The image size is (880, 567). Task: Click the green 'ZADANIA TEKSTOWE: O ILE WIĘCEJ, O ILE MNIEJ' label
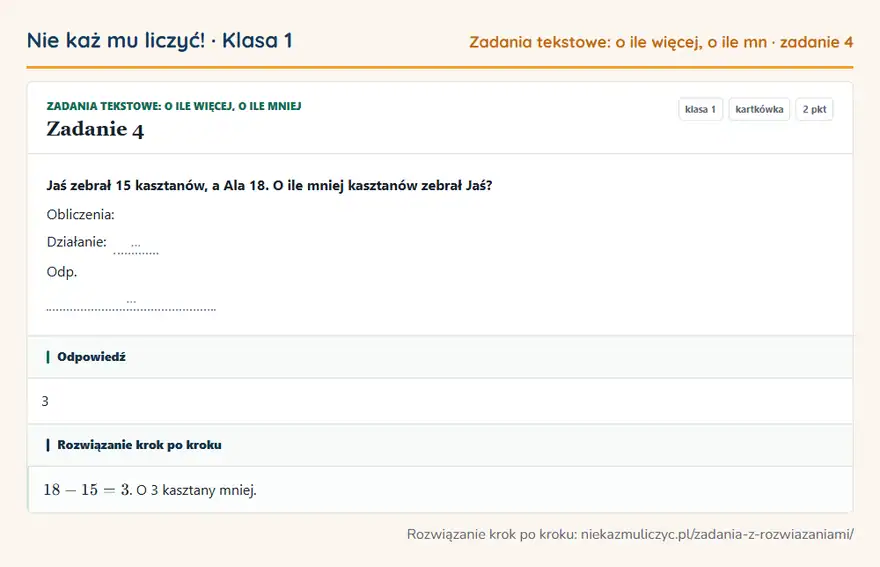coord(174,106)
